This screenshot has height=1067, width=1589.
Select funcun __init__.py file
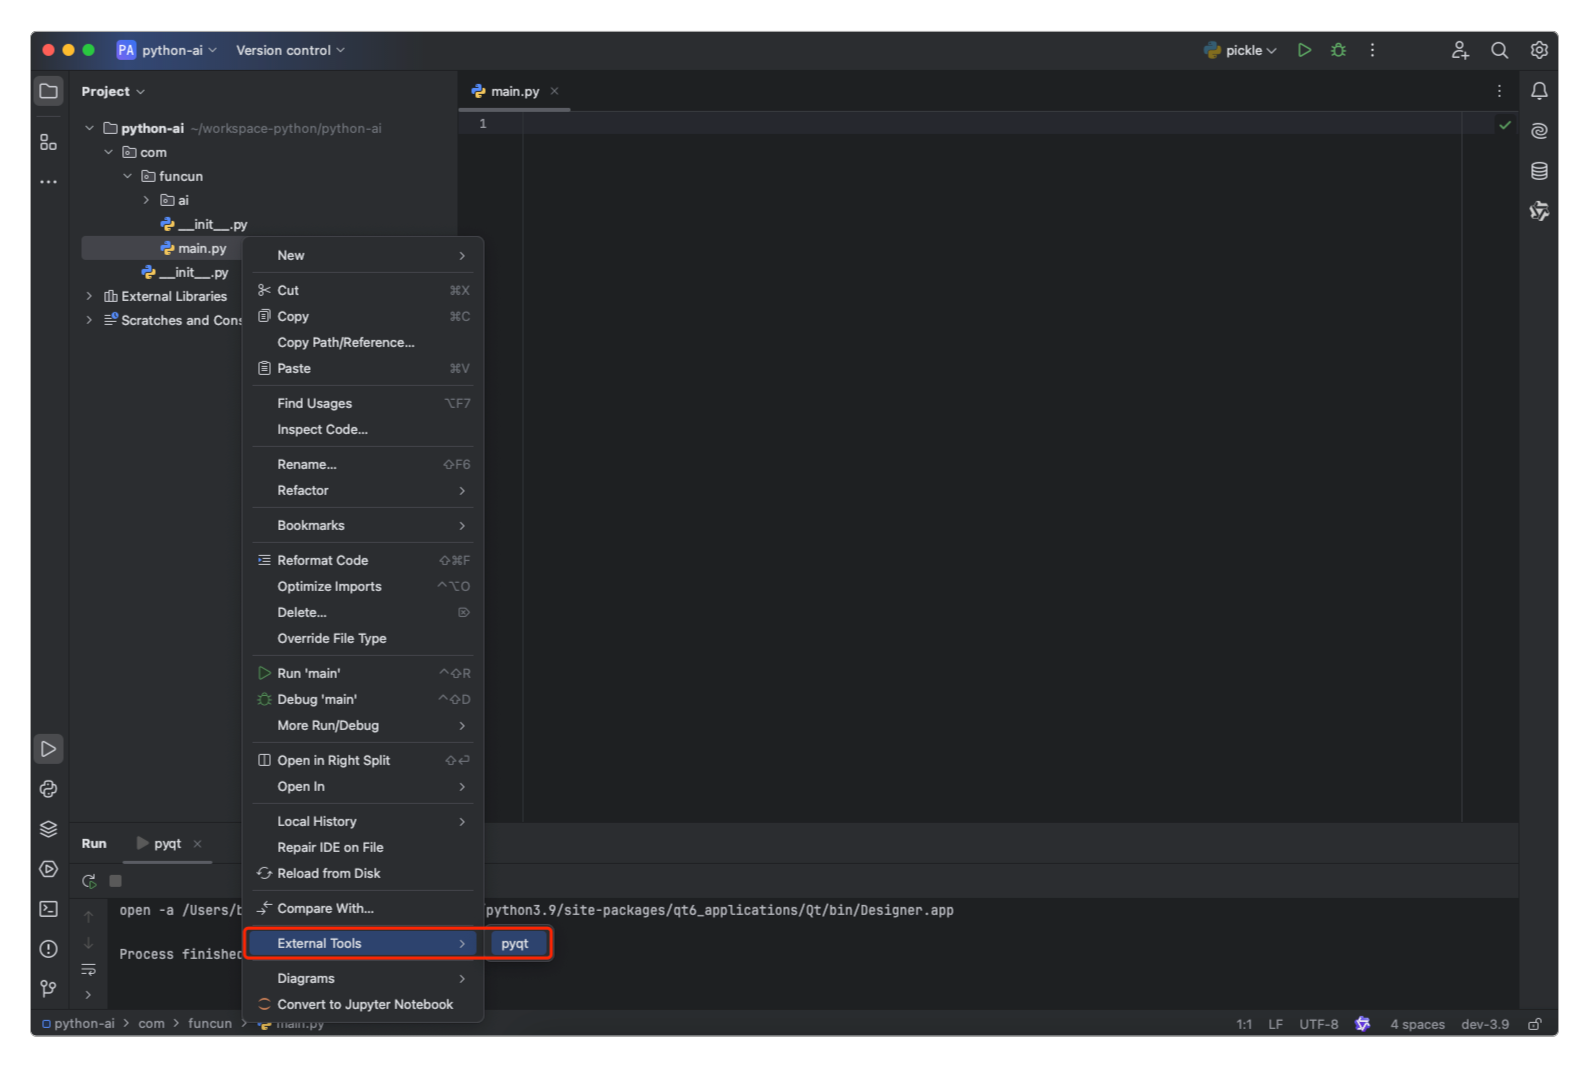click(x=203, y=224)
